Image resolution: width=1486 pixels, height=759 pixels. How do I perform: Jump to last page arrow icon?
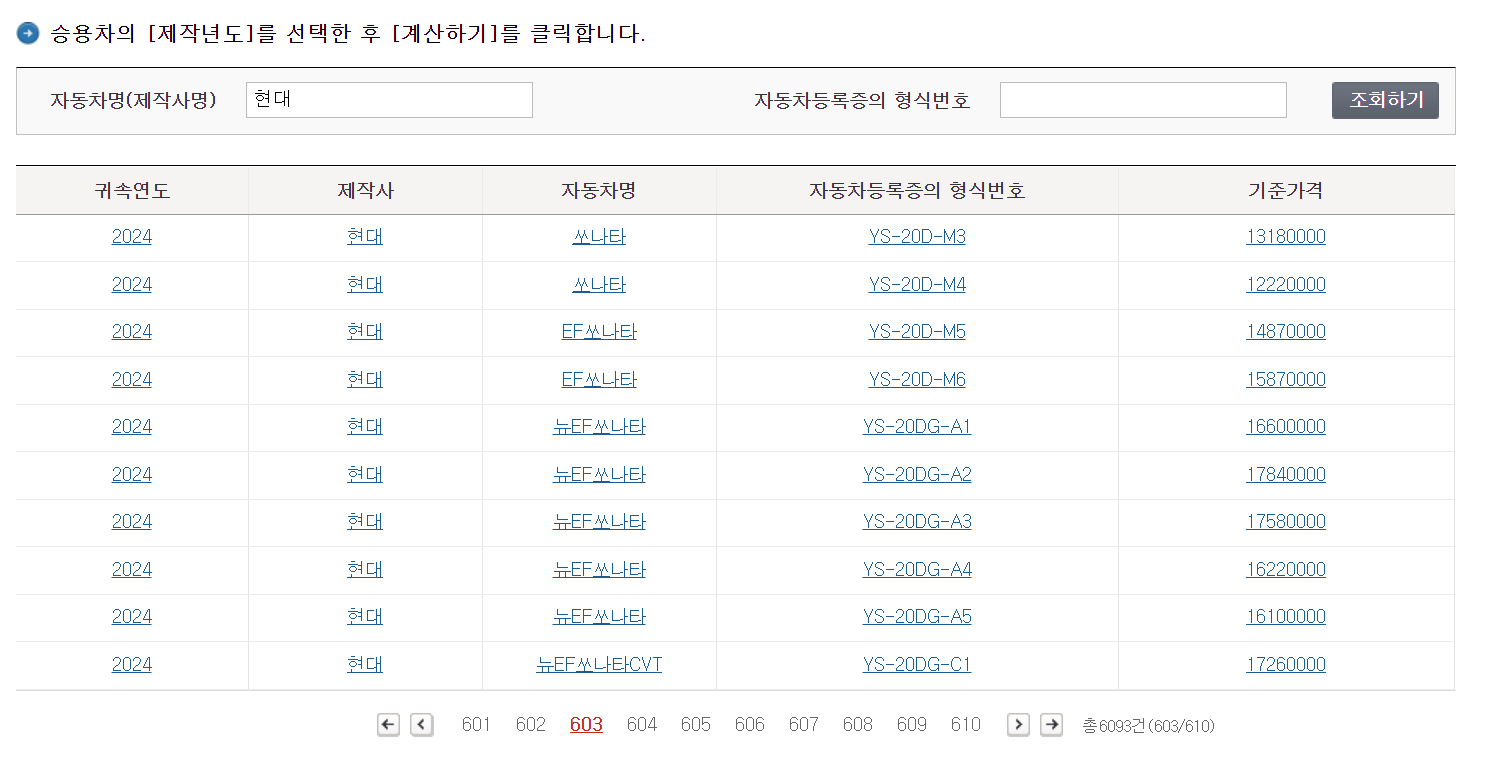pyautogui.click(x=1051, y=725)
